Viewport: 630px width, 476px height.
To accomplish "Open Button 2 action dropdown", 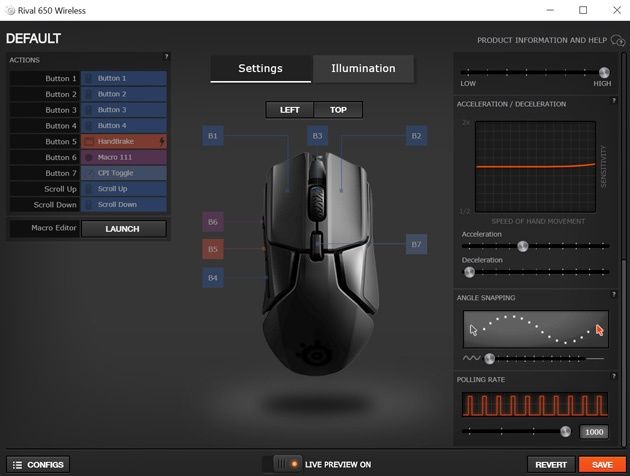I will point(124,94).
